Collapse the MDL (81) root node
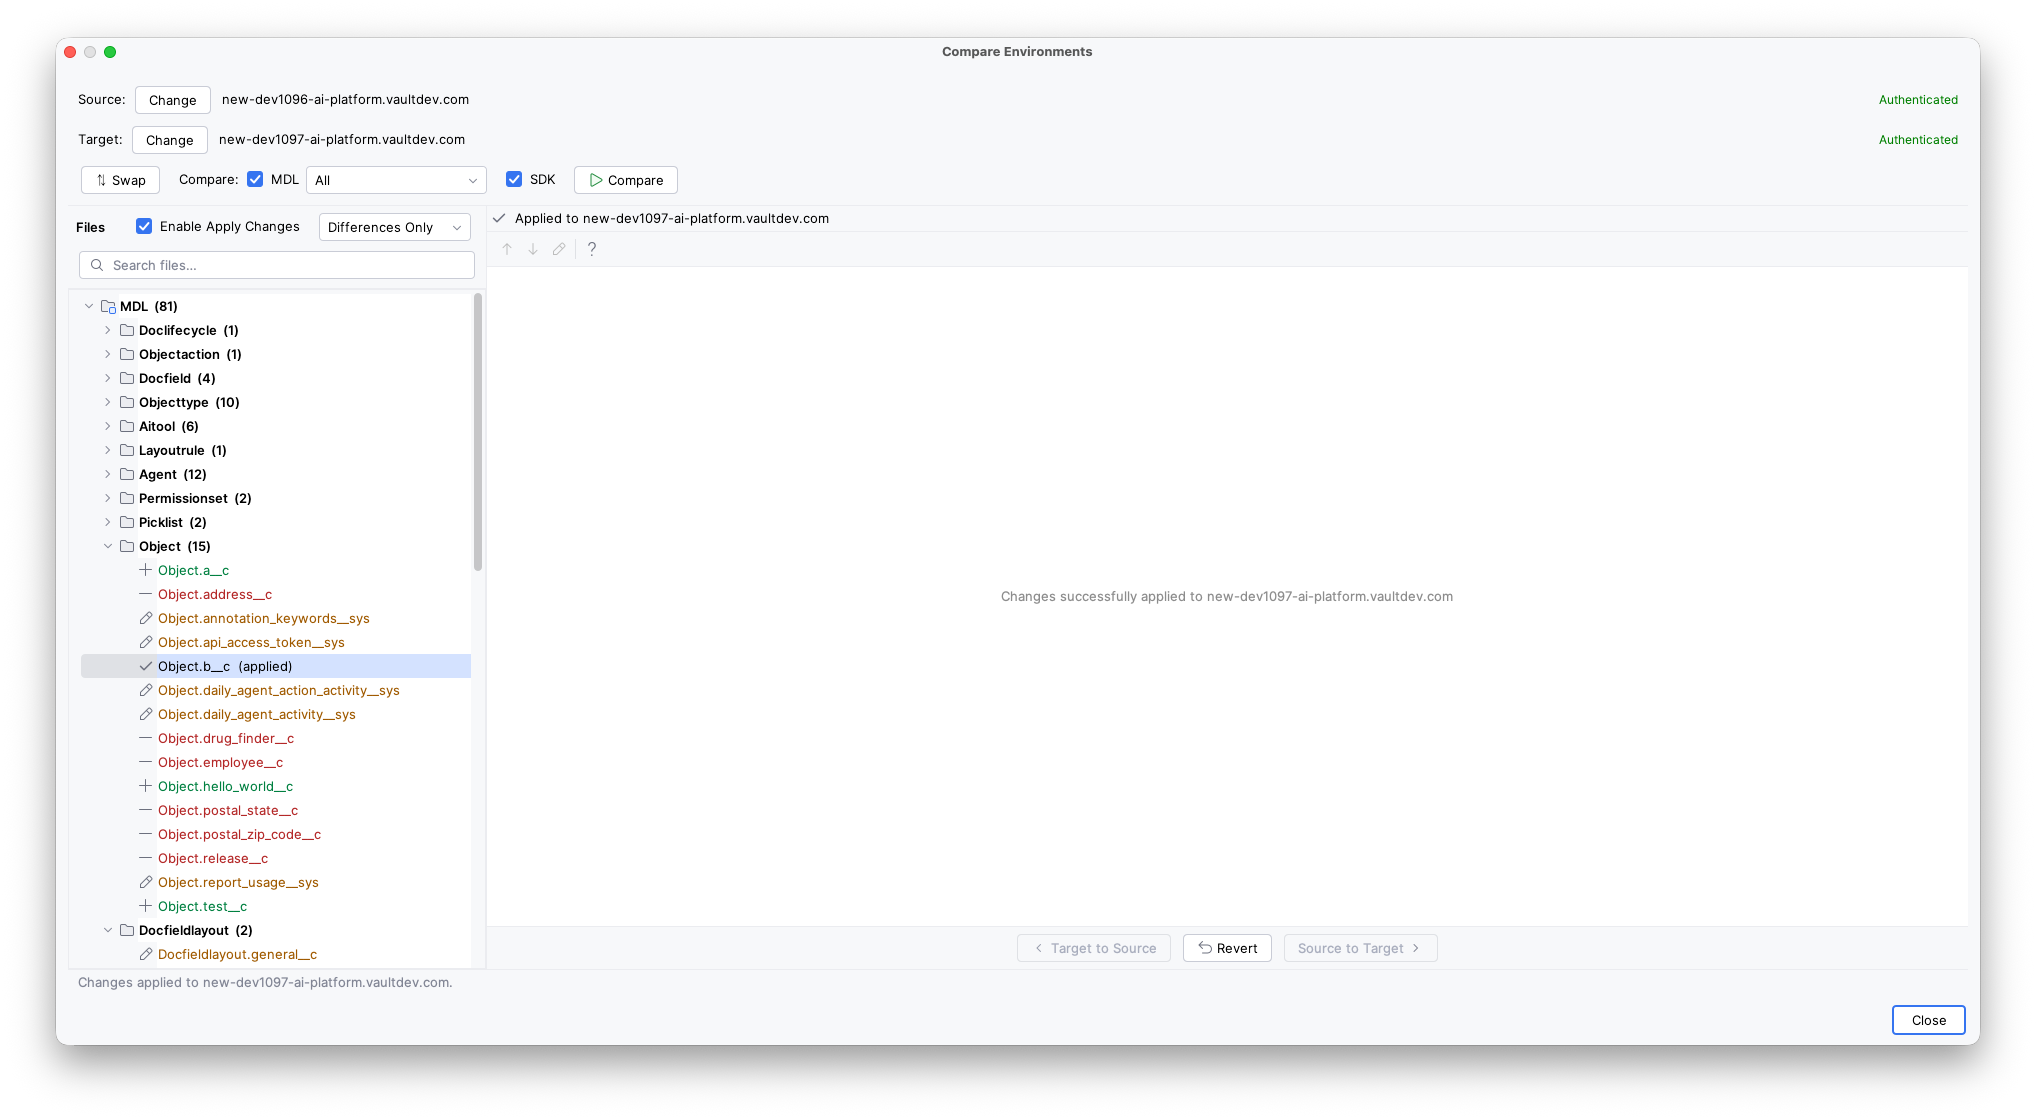Viewport: 2036px width, 1119px height. point(89,306)
